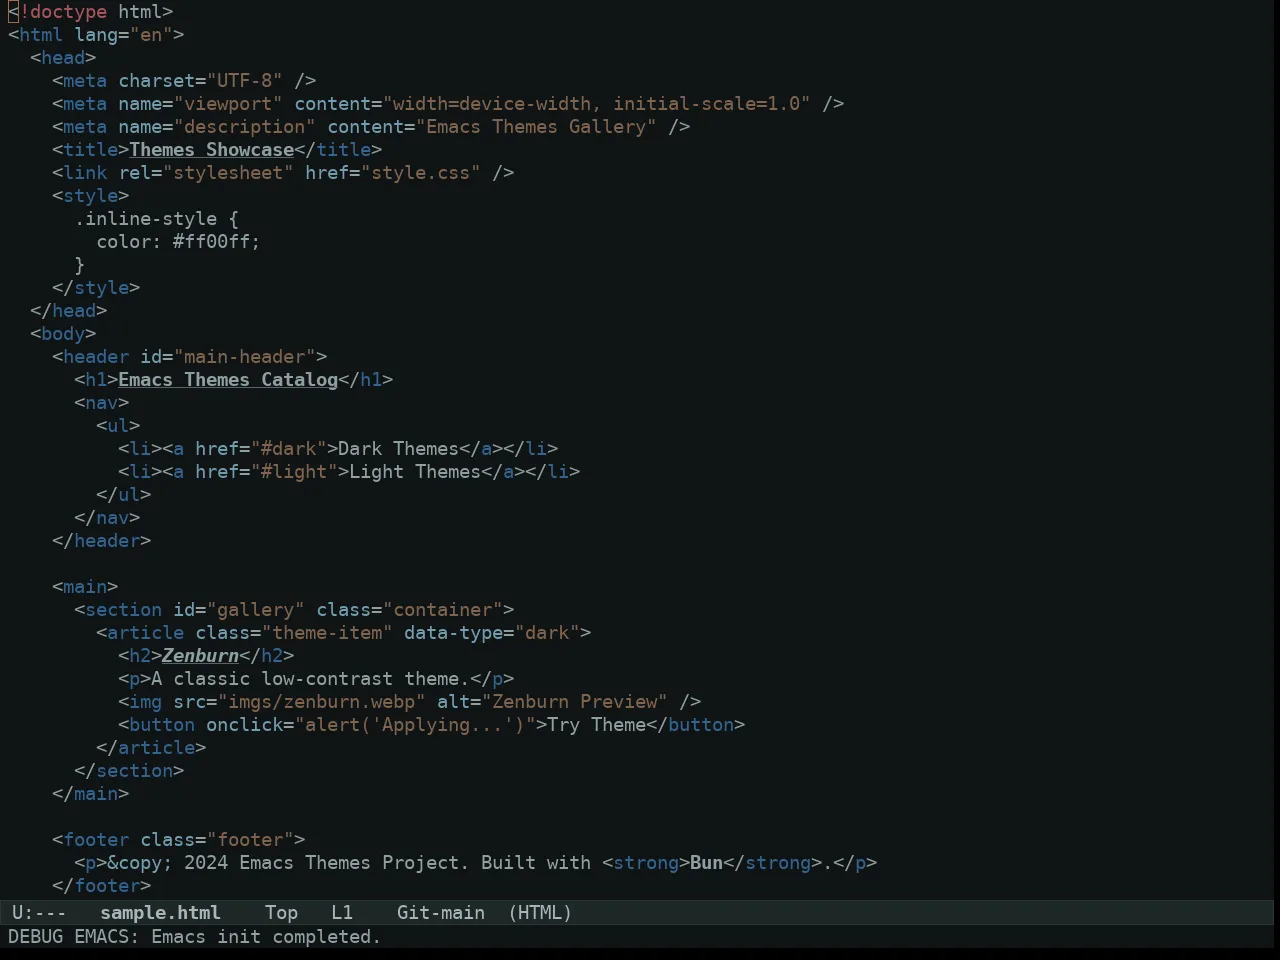Image resolution: width=1280 pixels, height=960 pixels.
Task: Click the echo area message 'Emacs init completed.'
Action: click(x=266, y=937)
